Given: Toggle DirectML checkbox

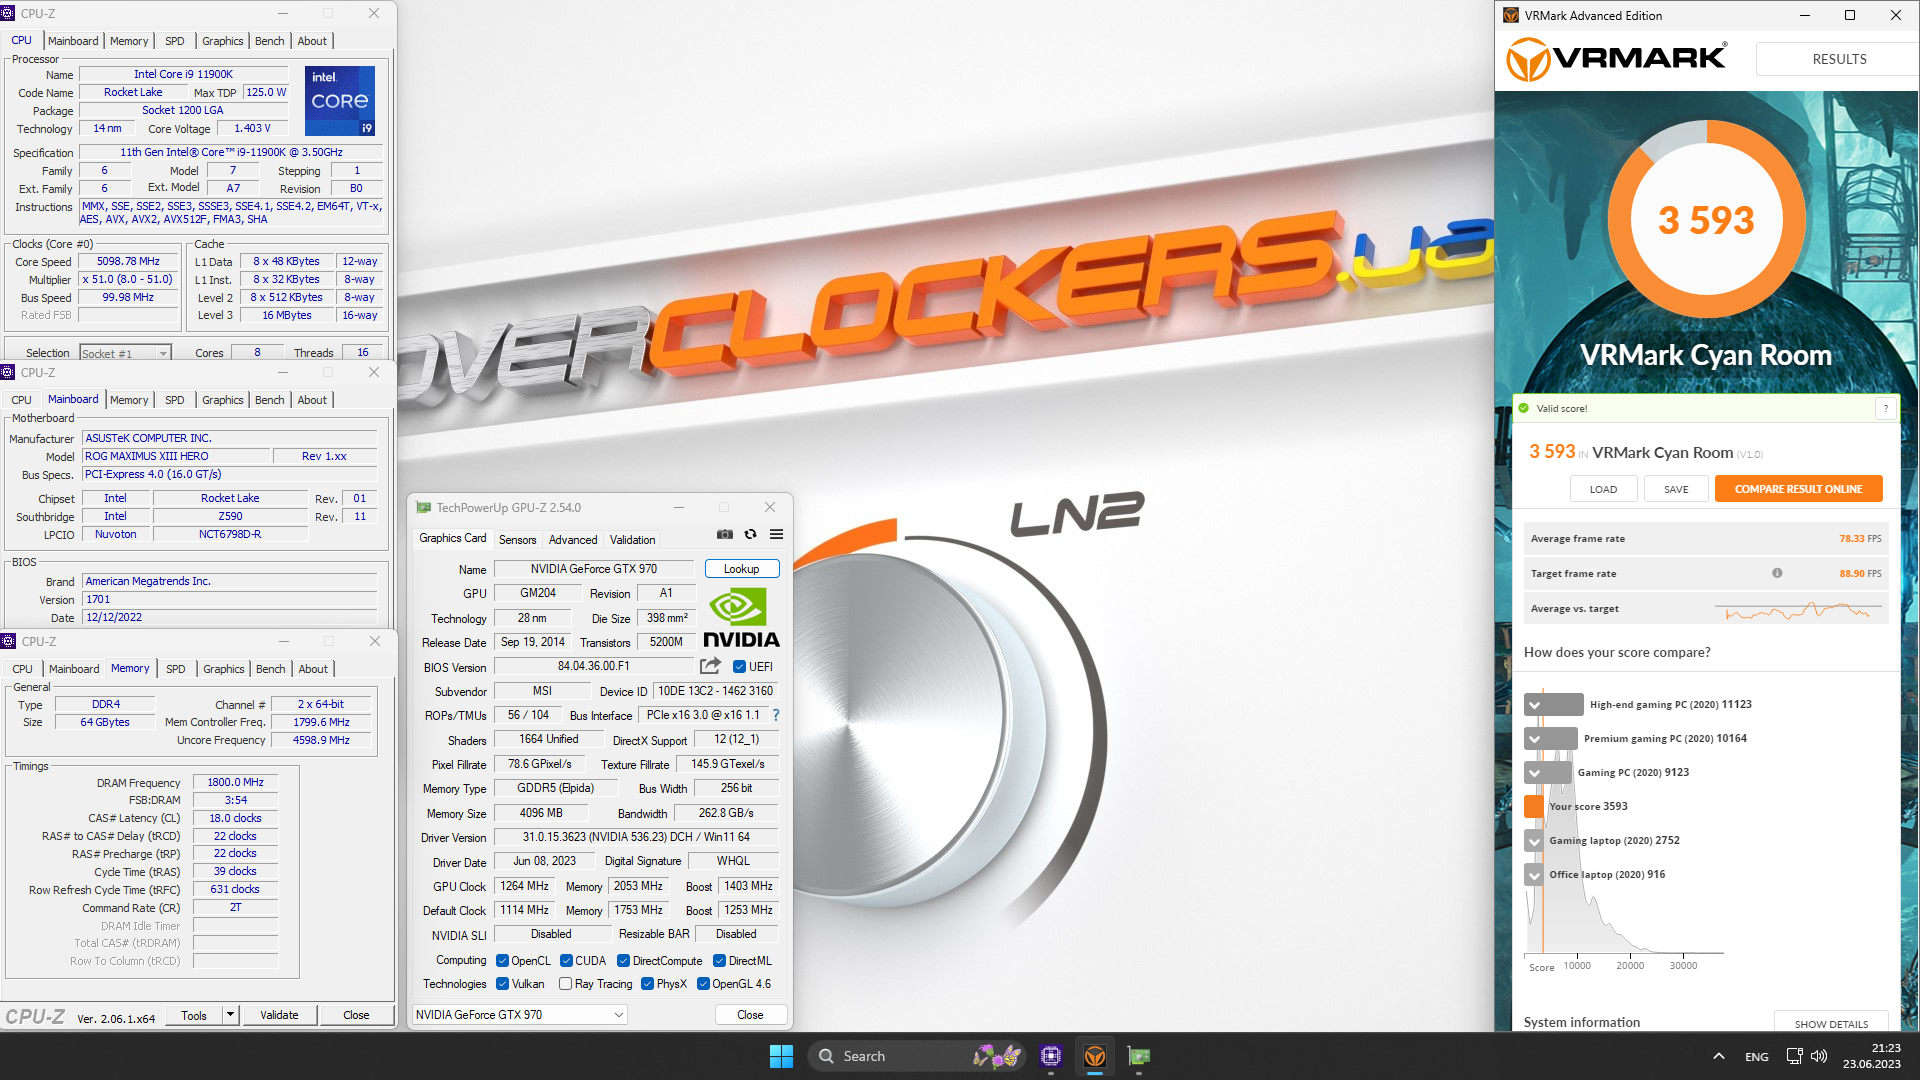Looking at the screenshot, I should click(x=720, y=961).
